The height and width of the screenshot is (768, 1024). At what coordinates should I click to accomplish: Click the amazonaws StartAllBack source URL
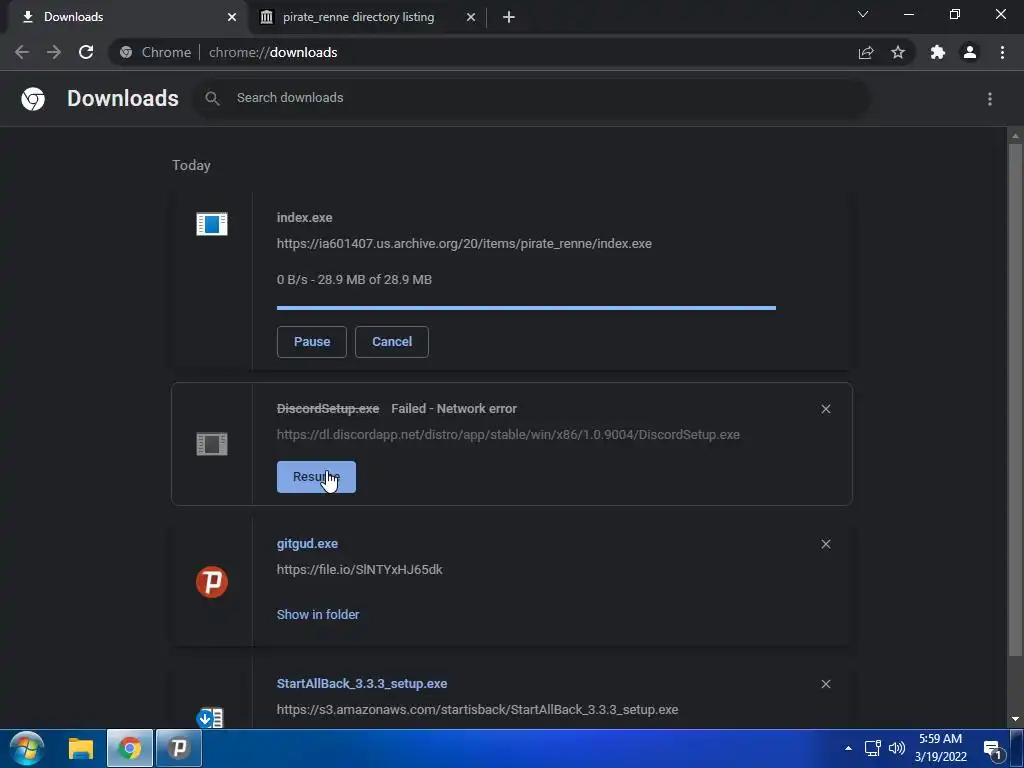point(477,709)
